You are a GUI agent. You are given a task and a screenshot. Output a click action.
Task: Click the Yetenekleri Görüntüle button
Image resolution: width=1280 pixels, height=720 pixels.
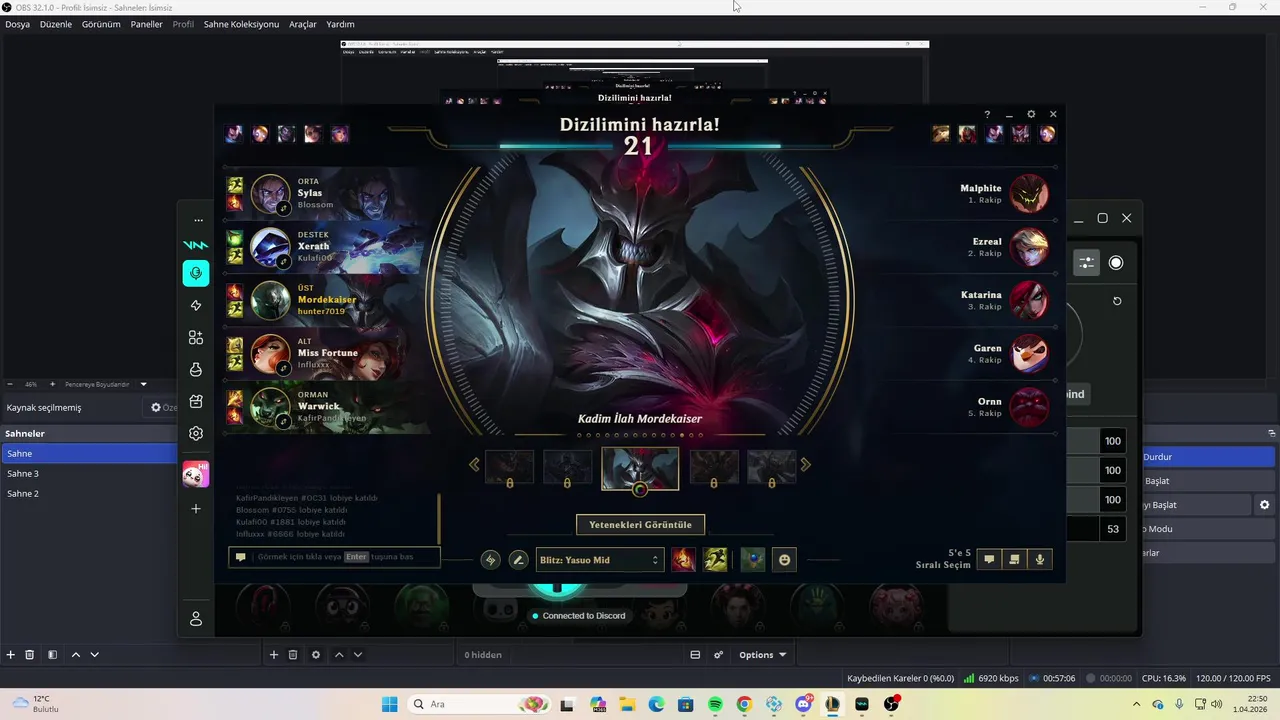tap(640, 524)
